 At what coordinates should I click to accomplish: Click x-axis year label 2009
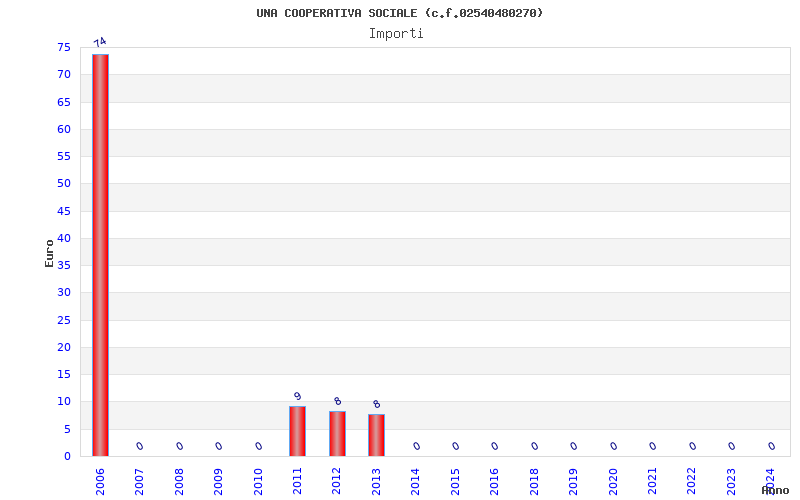tap(218, 482)
